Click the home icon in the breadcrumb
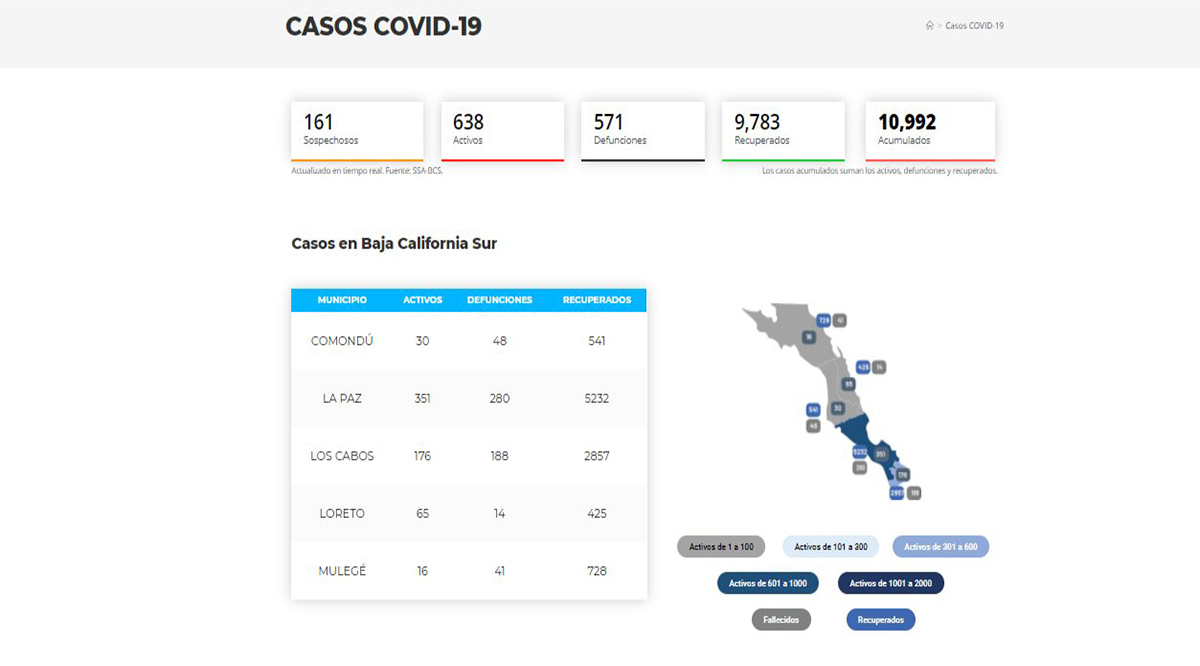 tap(930, 25)
